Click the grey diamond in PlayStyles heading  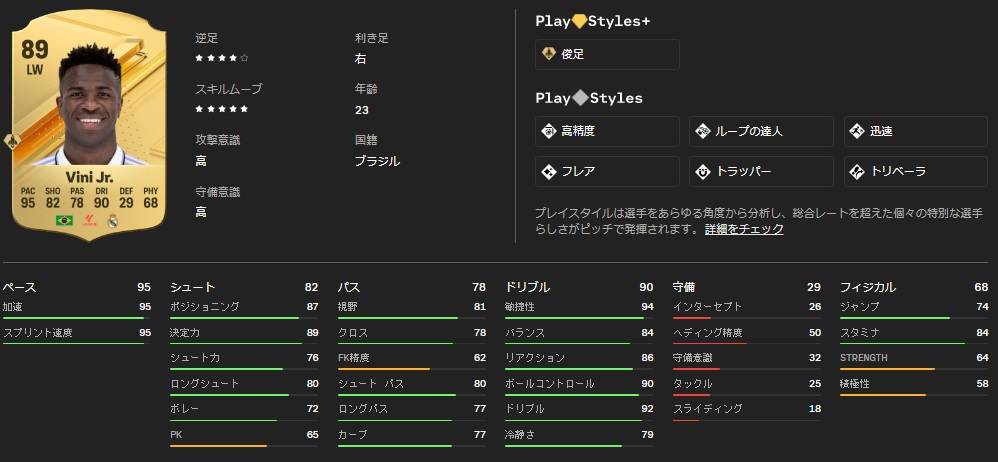click(579, 98)
